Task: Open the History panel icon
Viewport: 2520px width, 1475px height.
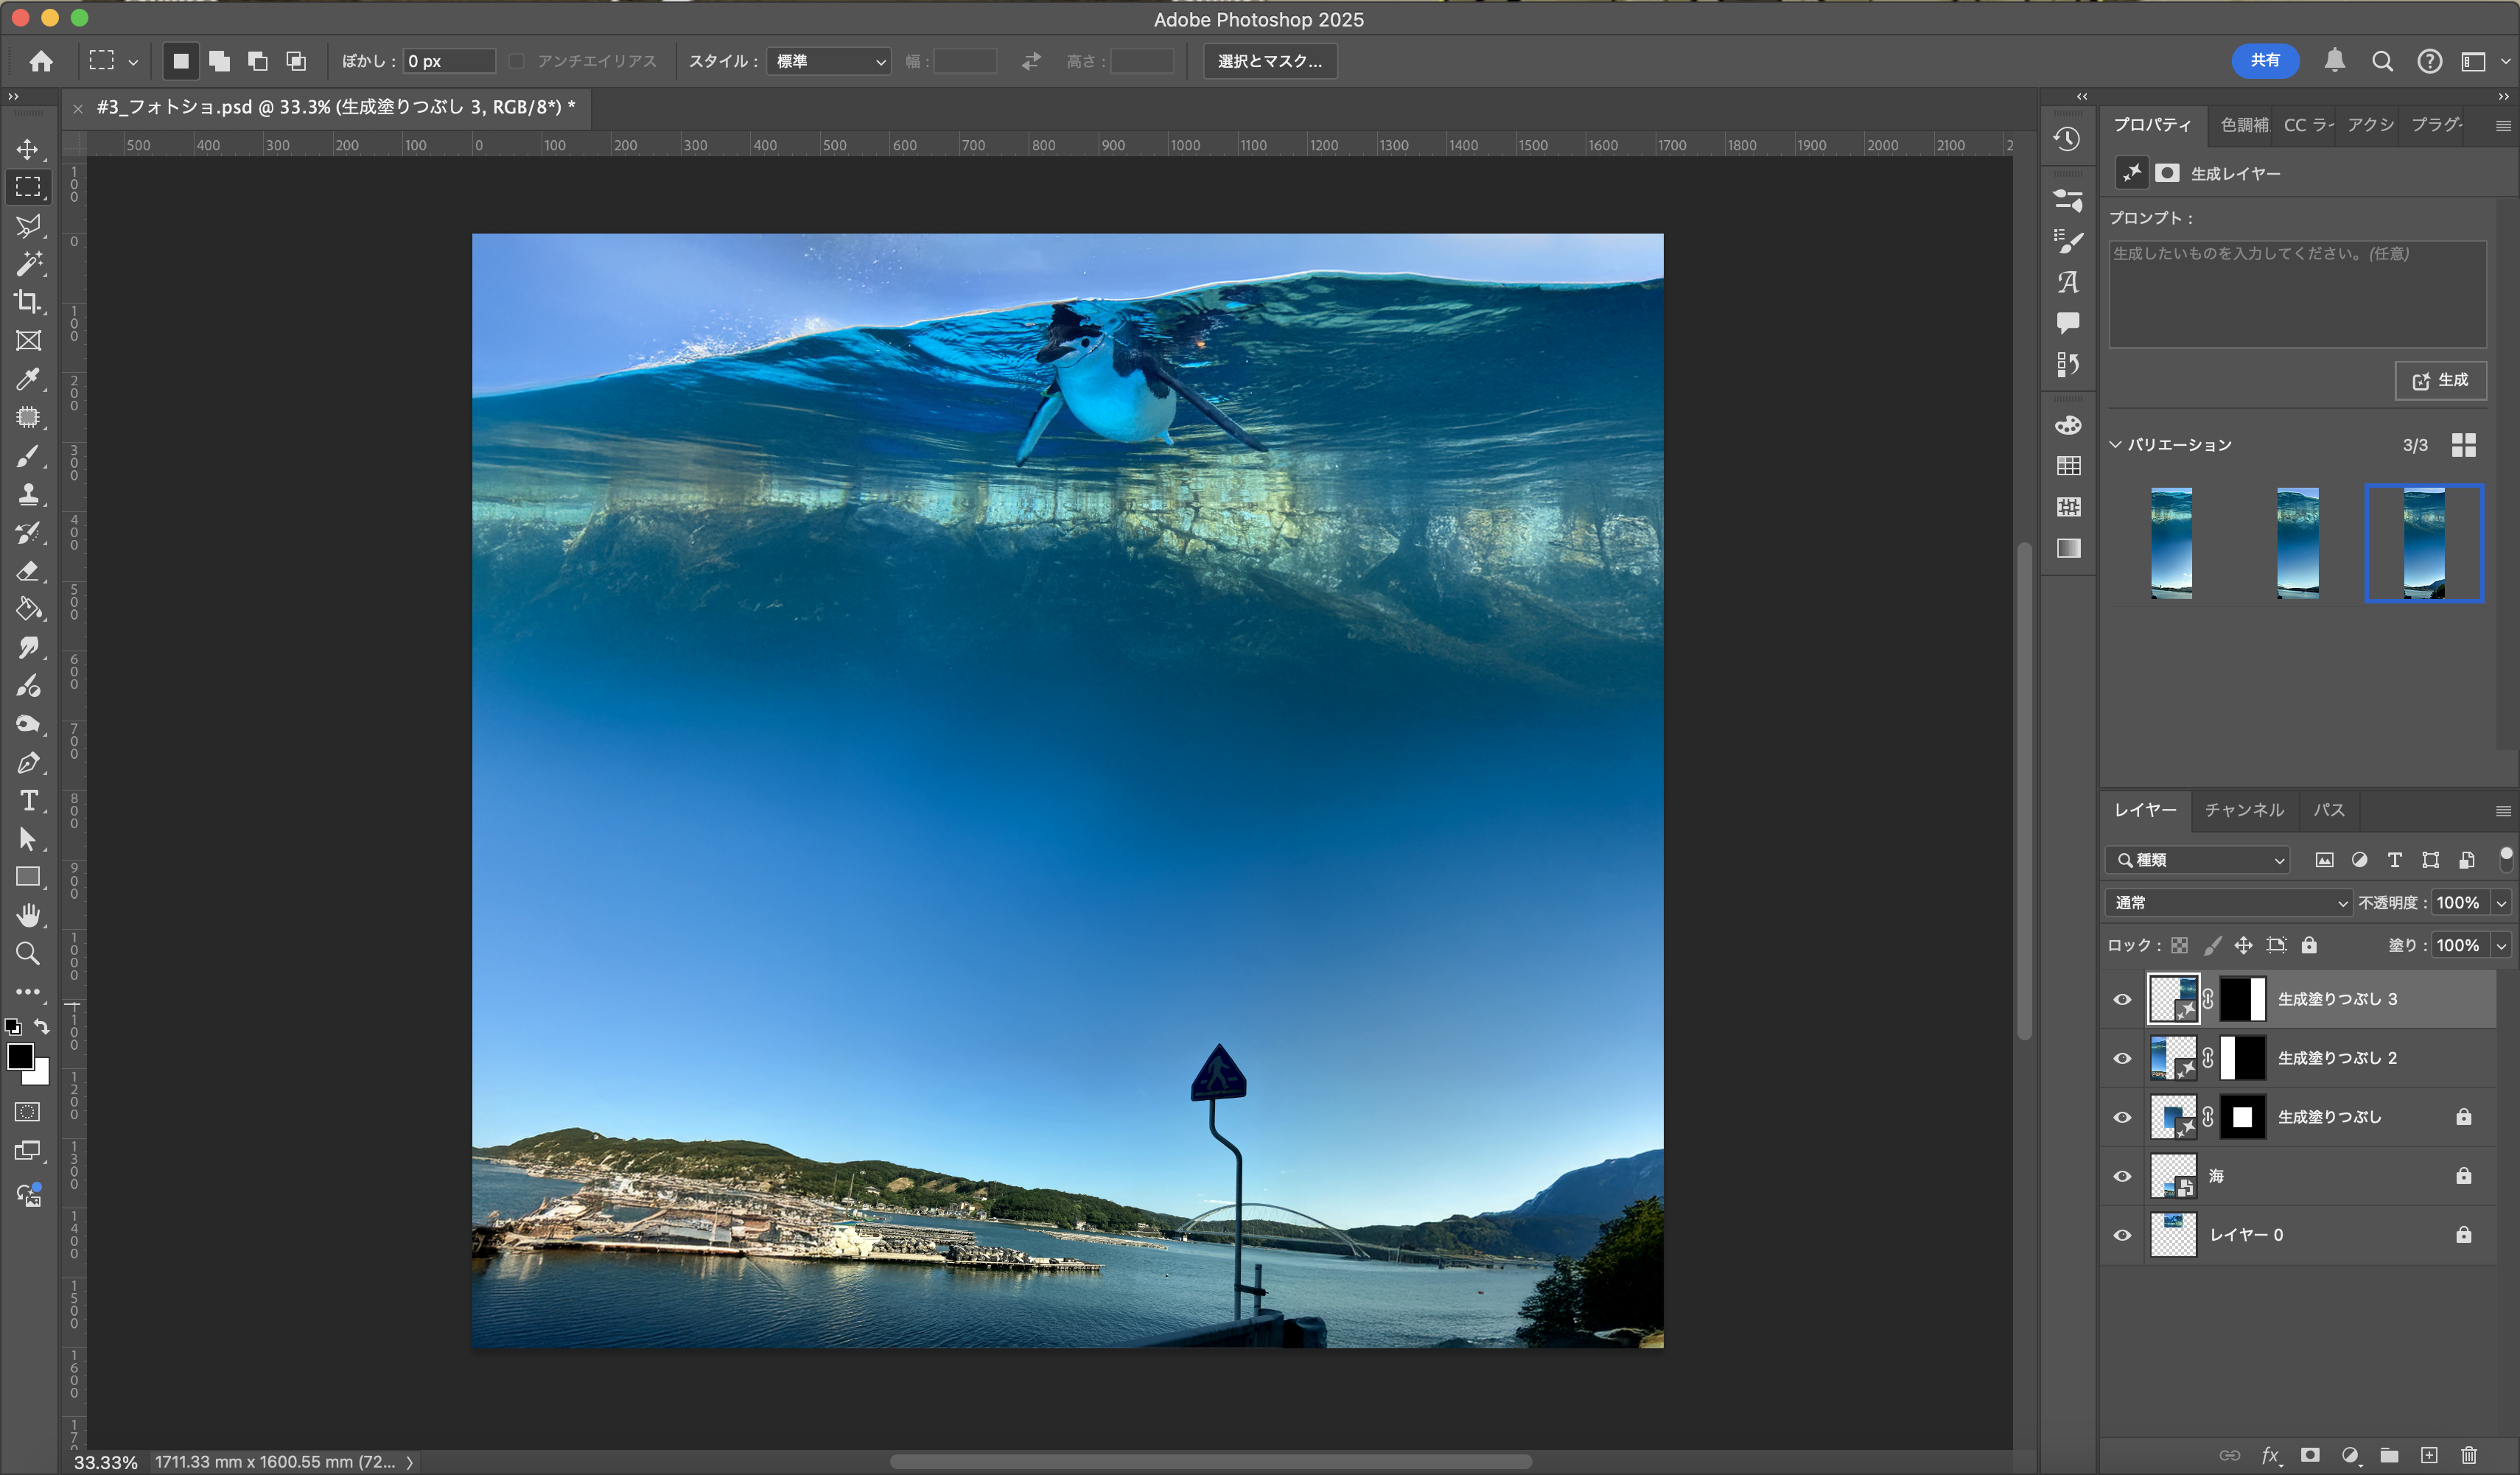Action: (2068, 139)
